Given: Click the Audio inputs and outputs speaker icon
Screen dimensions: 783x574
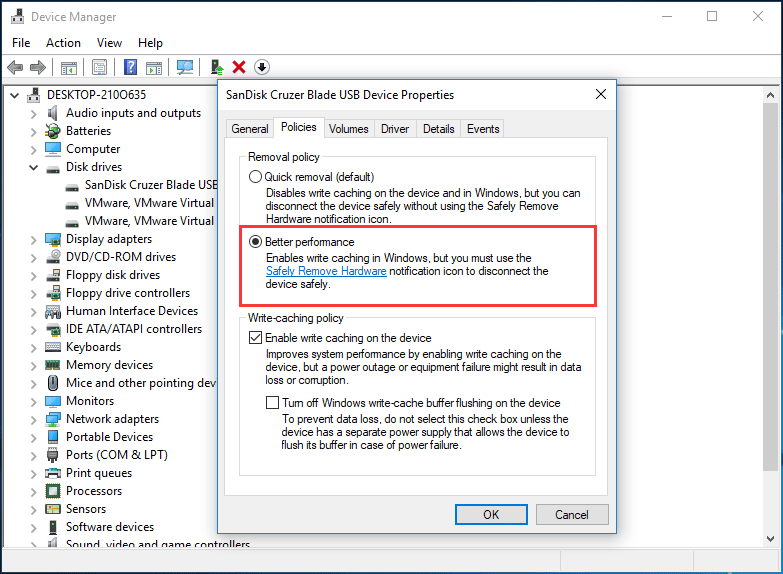Looking at the screenshot, I should (x=52, y=113).
